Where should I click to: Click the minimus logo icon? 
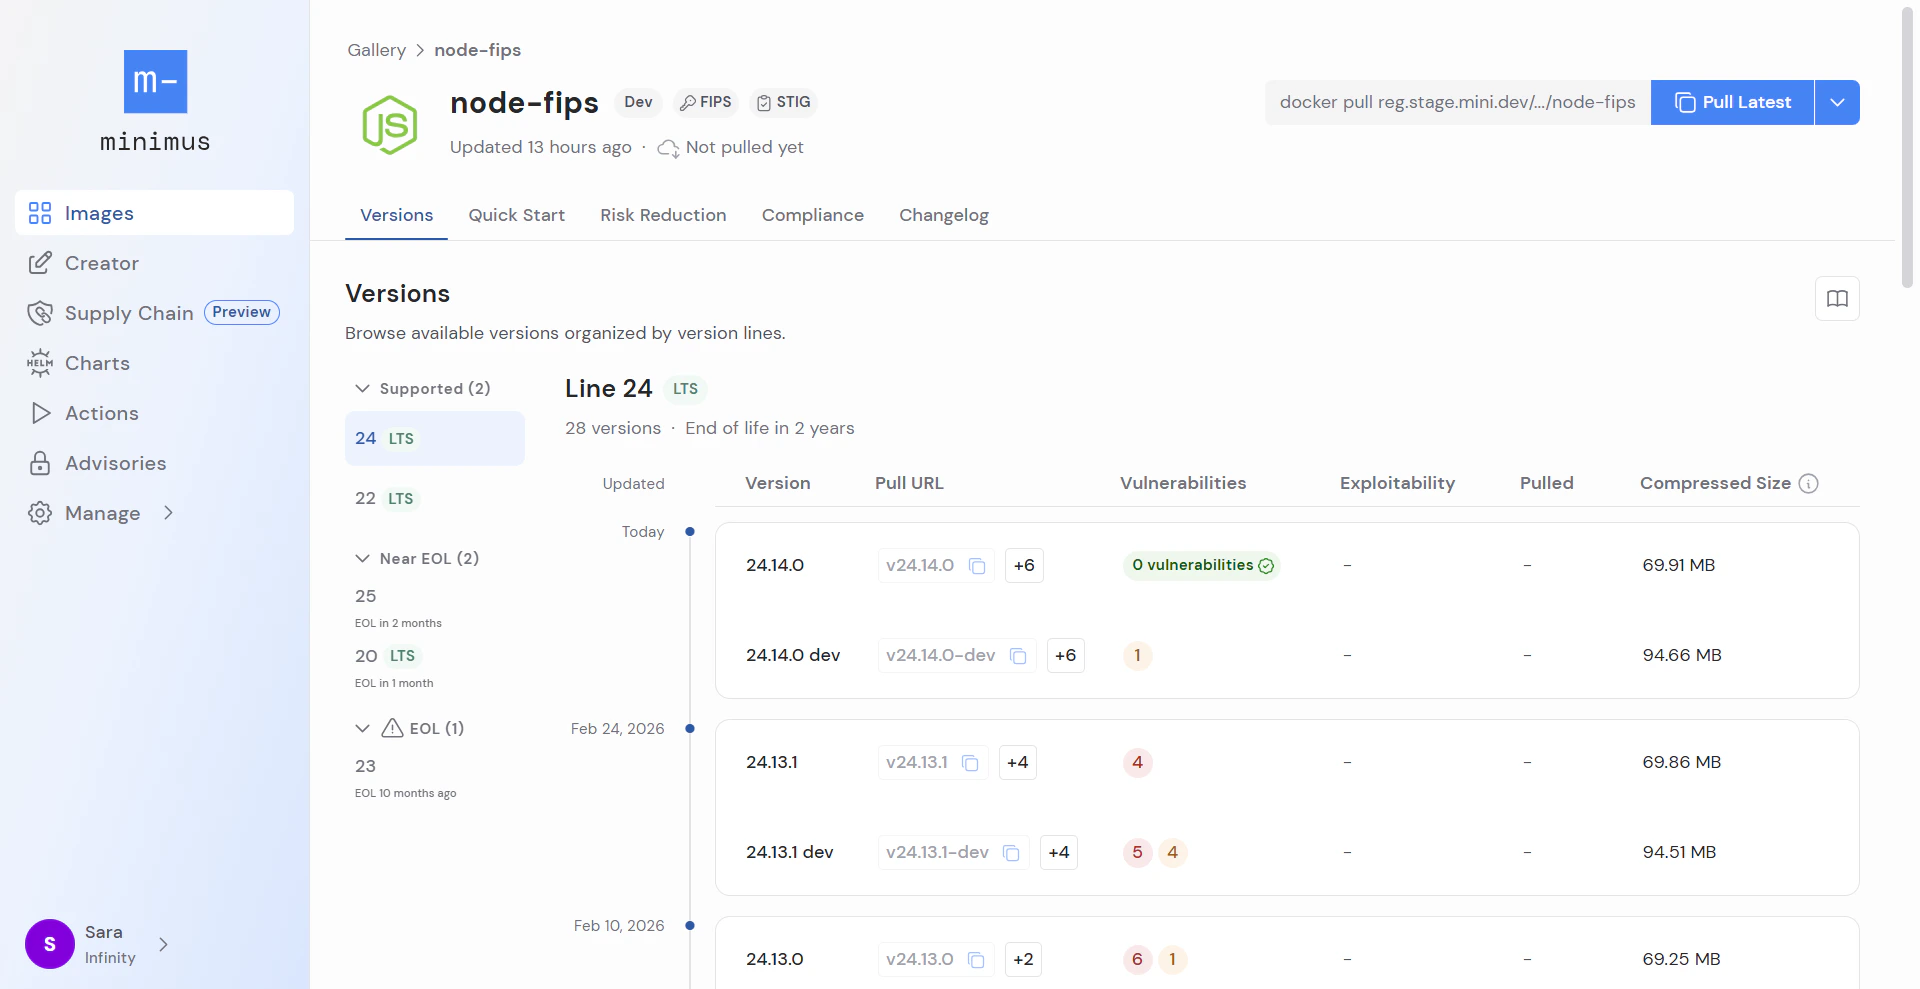(x=155, y=81)
